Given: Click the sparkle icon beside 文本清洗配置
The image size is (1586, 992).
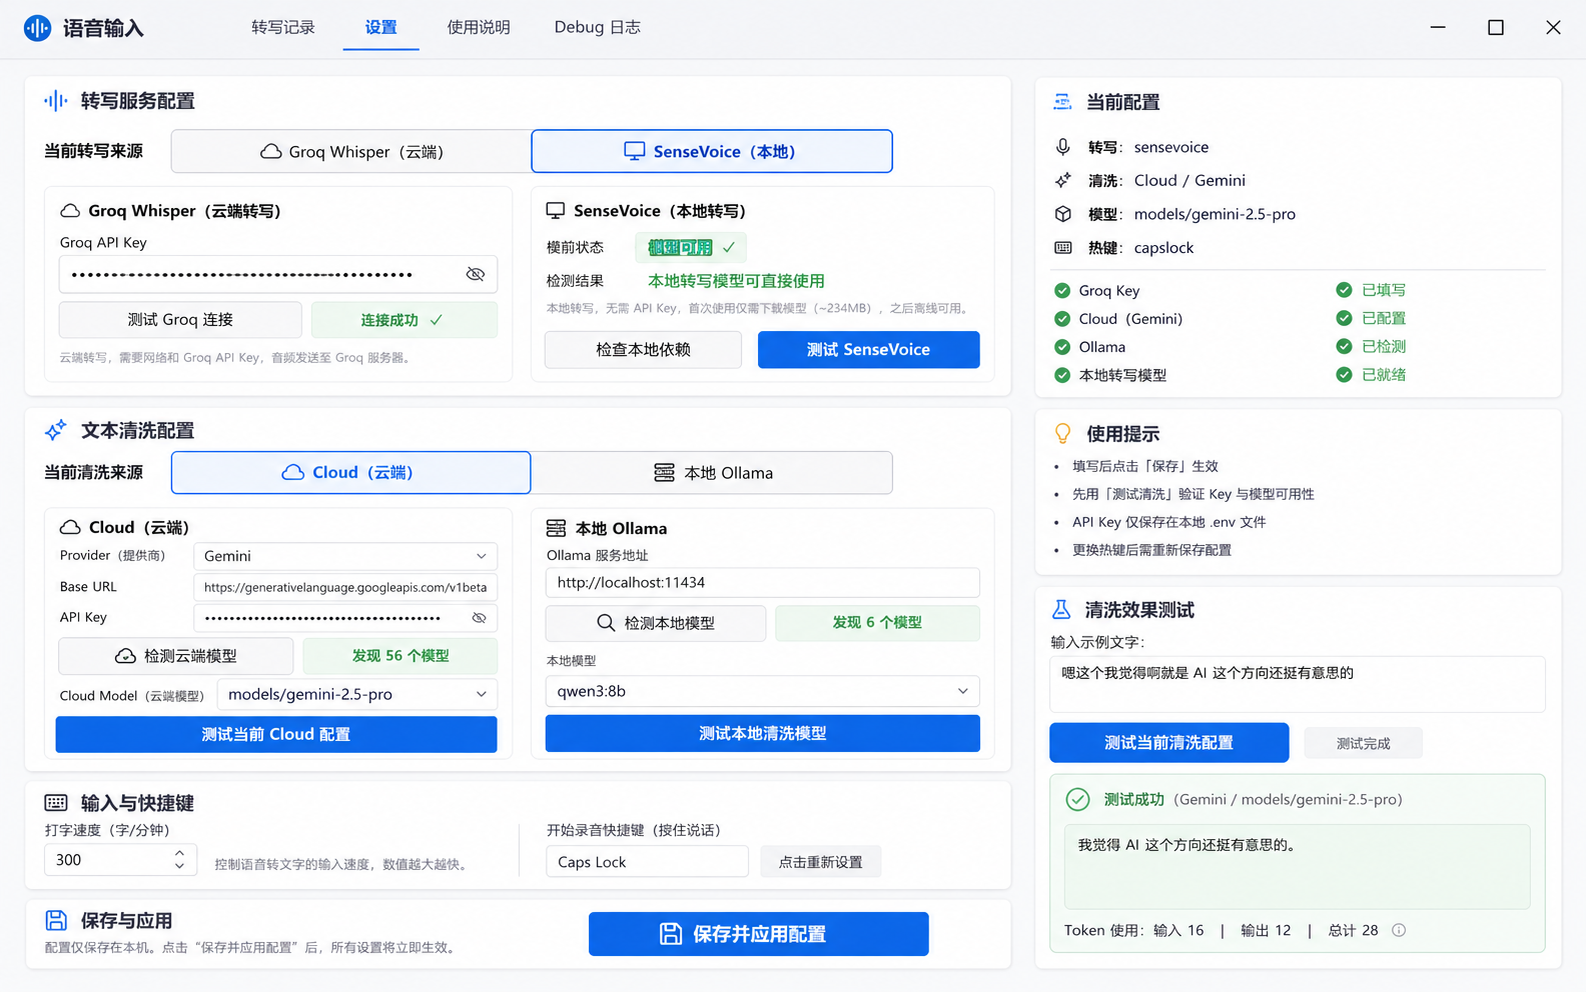Looking at the screenshot, I should [56, 430].
